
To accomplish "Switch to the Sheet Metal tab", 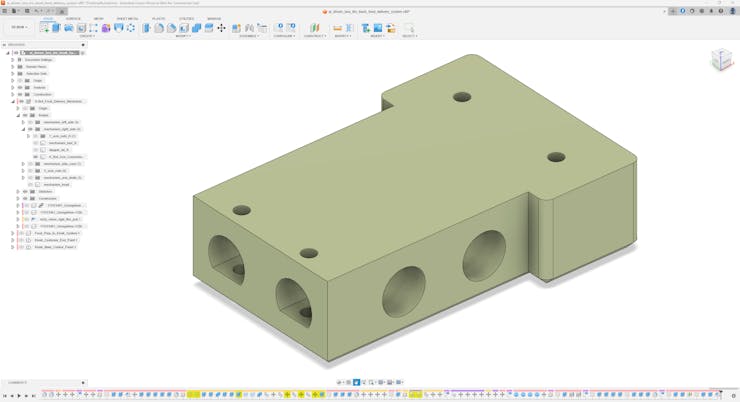I will click(x=127, y=18).
